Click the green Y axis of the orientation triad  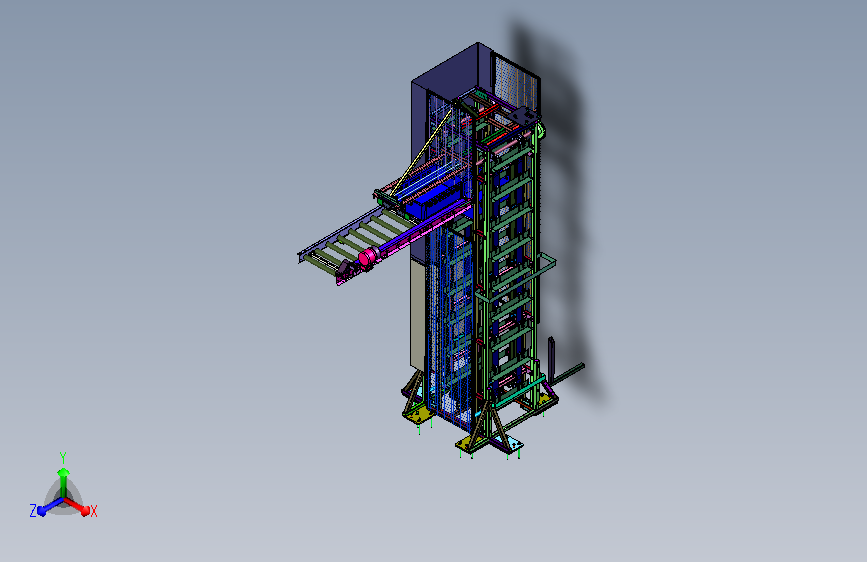click(x=63, y=483)
